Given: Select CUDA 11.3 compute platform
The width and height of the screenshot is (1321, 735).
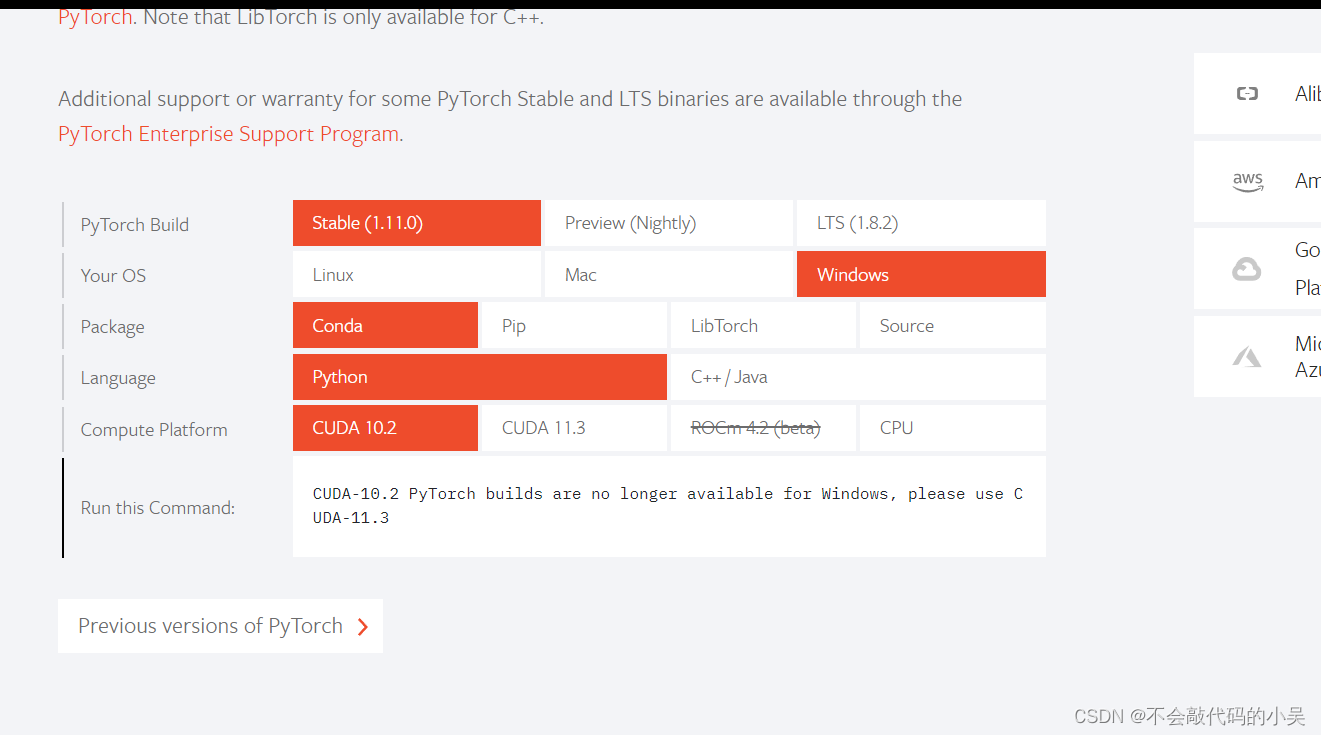Looking at the screenshot, I should click(574, 428).
